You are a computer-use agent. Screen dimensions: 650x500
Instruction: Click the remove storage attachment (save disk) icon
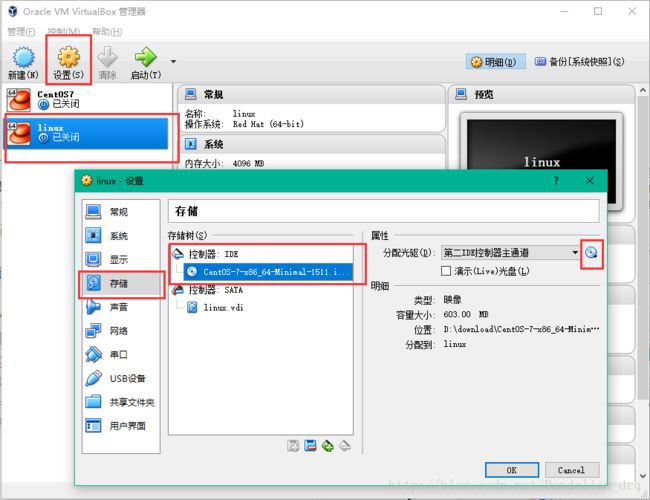point(310,446)
